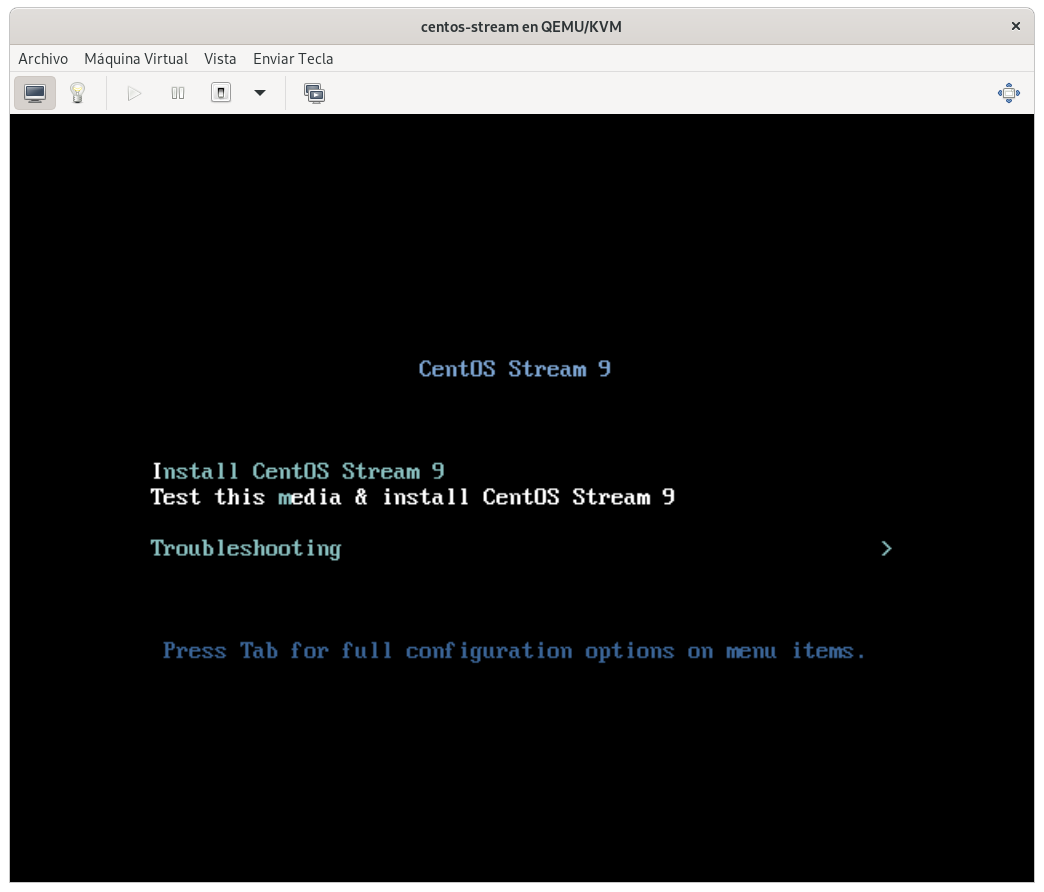
Task: Choose Test this media & install option
Action: [412, 497]
